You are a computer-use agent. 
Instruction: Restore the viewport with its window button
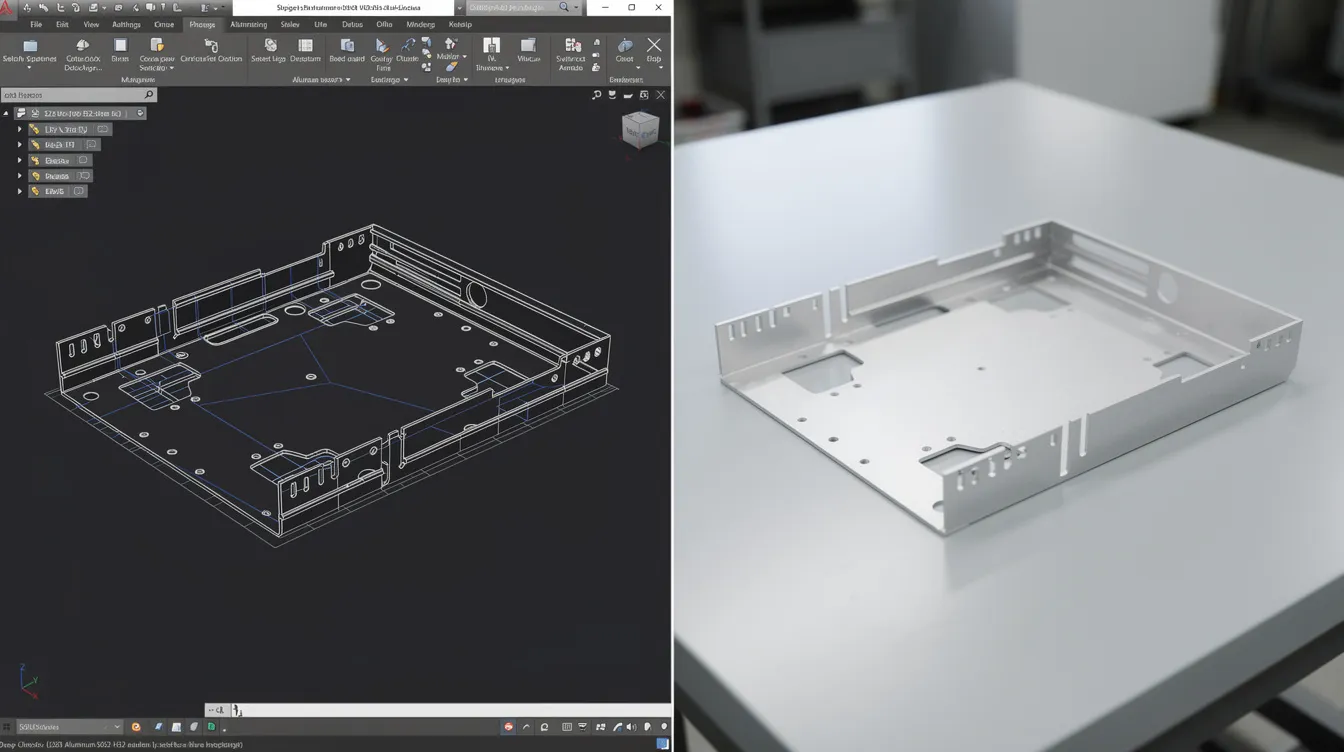point(644,95)
